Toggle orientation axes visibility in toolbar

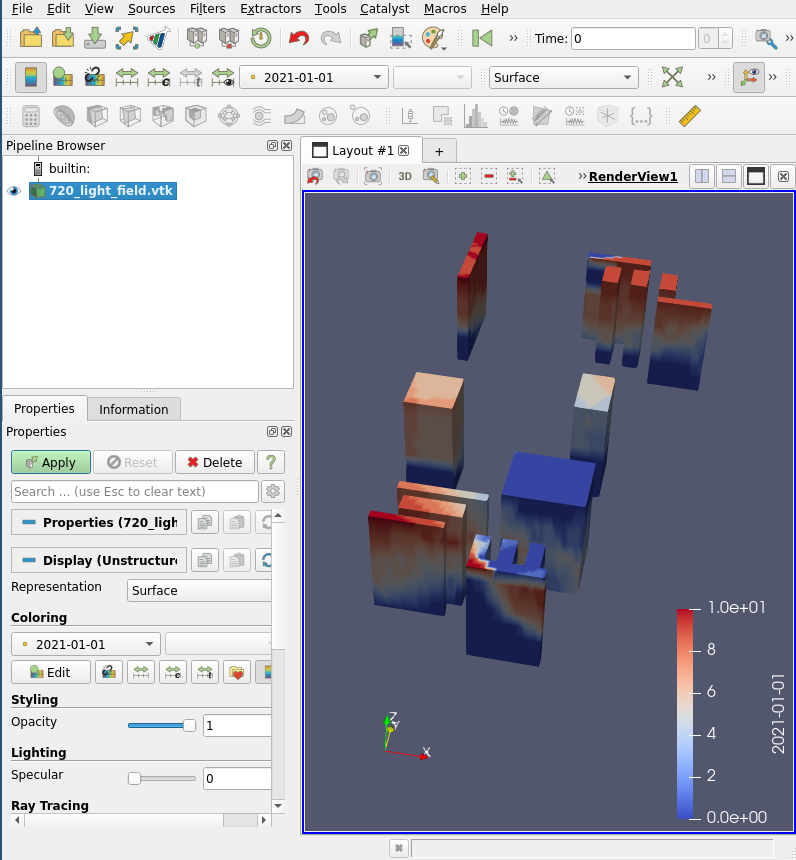coord(748,77)
